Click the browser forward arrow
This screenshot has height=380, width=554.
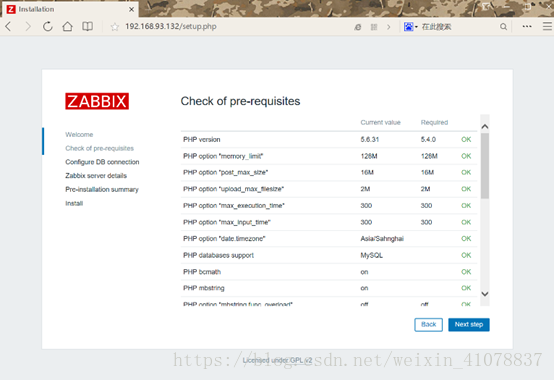tap(28, 26)
